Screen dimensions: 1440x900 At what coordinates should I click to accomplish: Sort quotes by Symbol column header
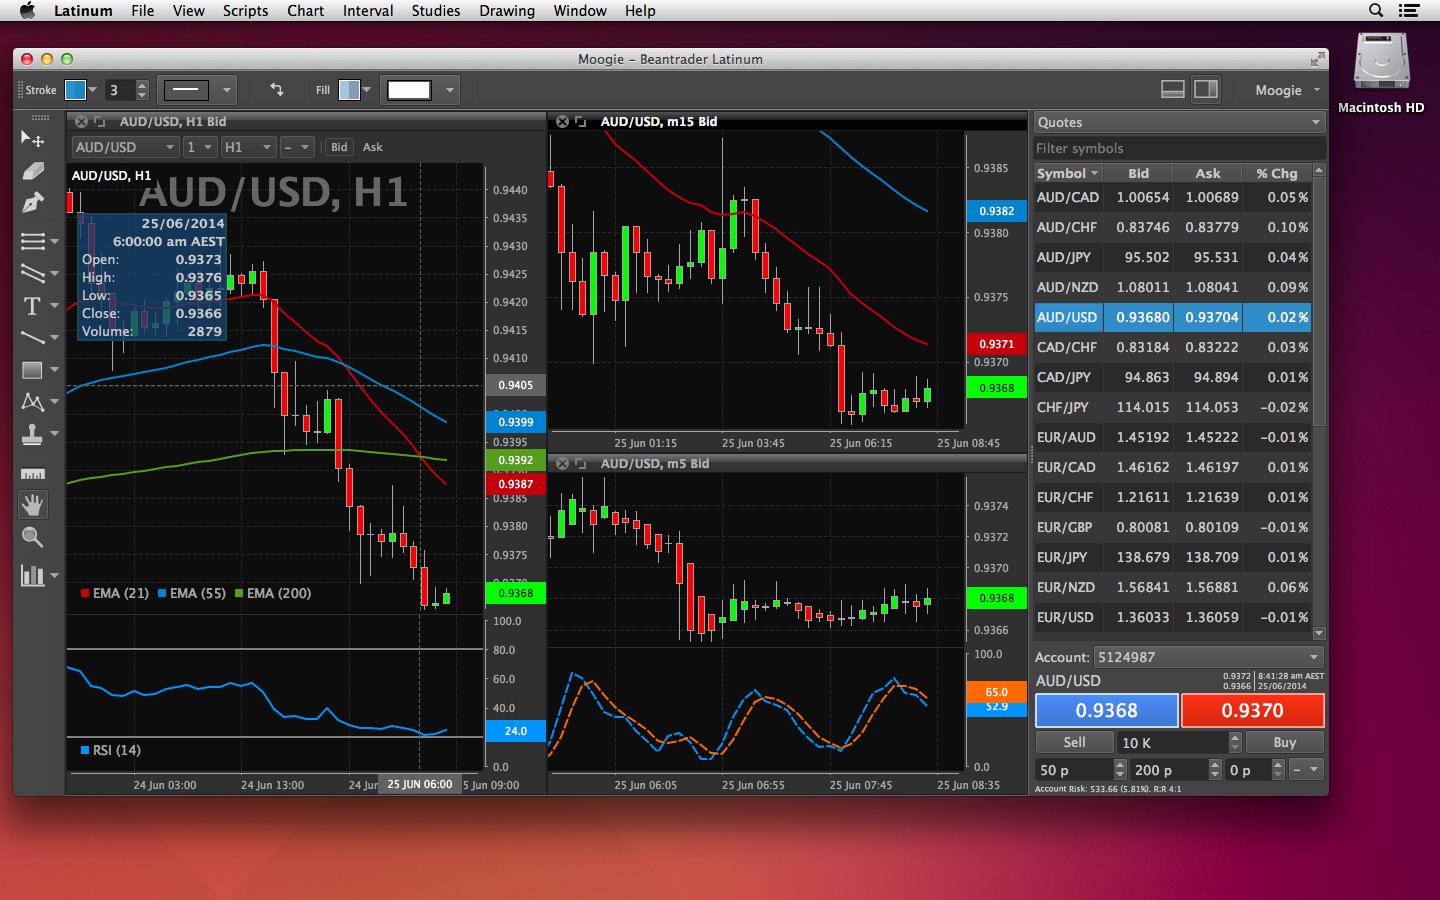[x=1067, y=173]
